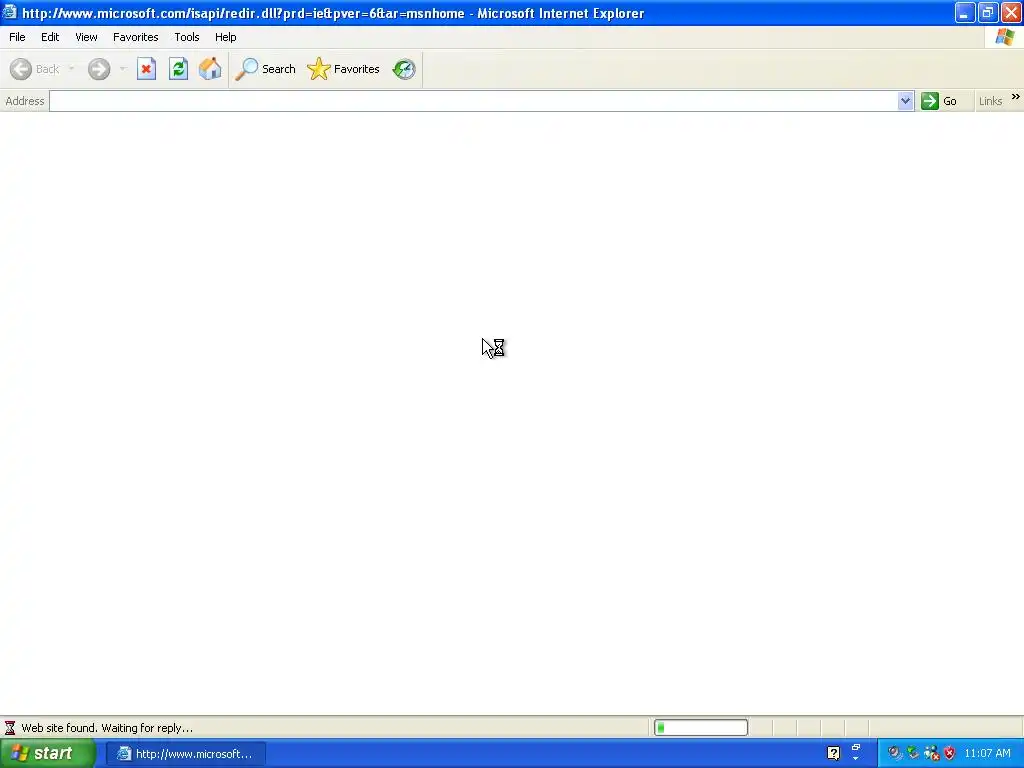
Task: Expand the Forward button history dropdown arrow
Action: point(123,69)
